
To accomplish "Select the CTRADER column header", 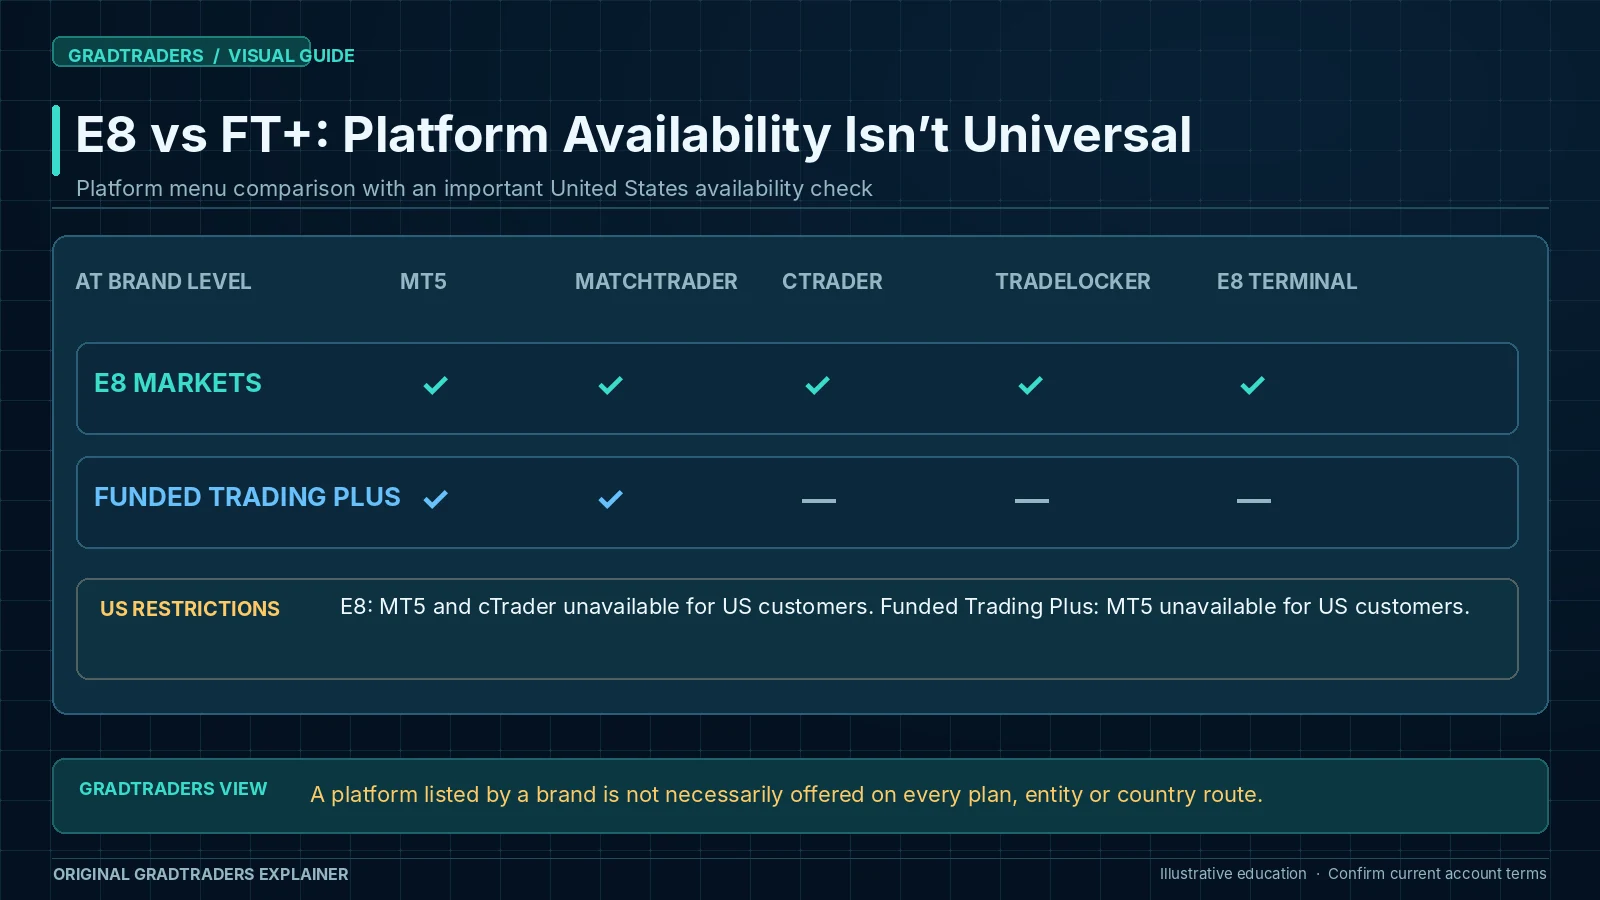I will pyautogui.click(x=832, y=282).
